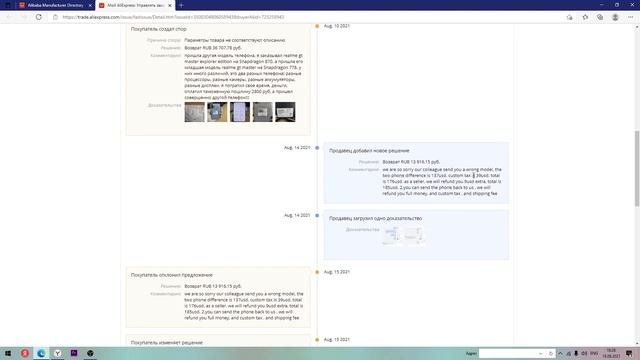Click the heading 'Покупатель создал спор'
The width and height of the screenshot is (640, 360).
159,29
